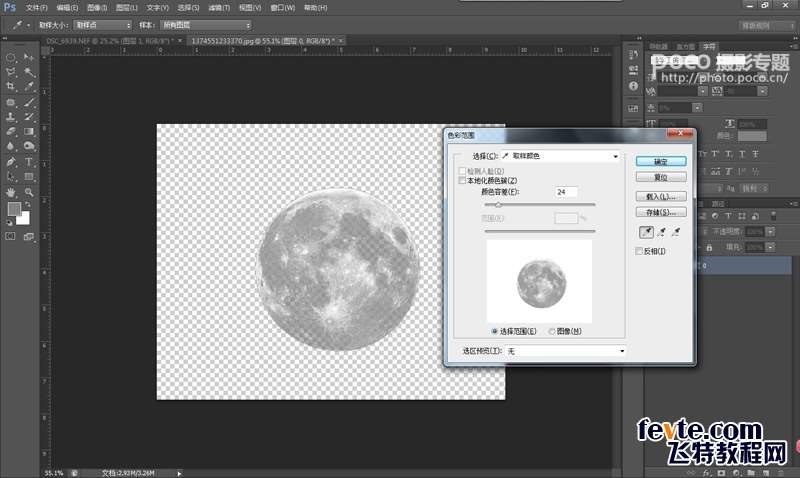The width and height of the screenshot is (800, 478).
Task: Select the Clone Stamp tool
Action: 11,117
